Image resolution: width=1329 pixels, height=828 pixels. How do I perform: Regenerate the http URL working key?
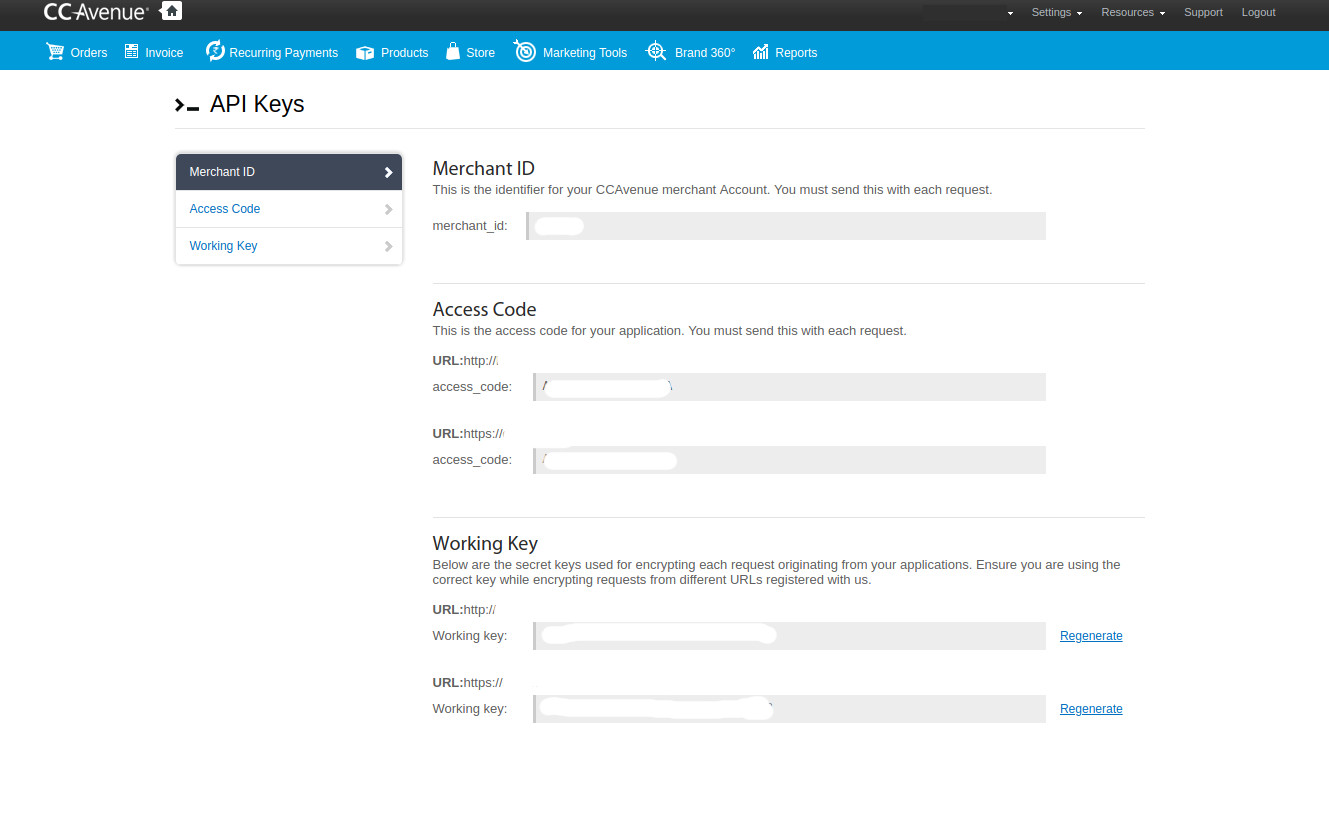click(1091, 636)
